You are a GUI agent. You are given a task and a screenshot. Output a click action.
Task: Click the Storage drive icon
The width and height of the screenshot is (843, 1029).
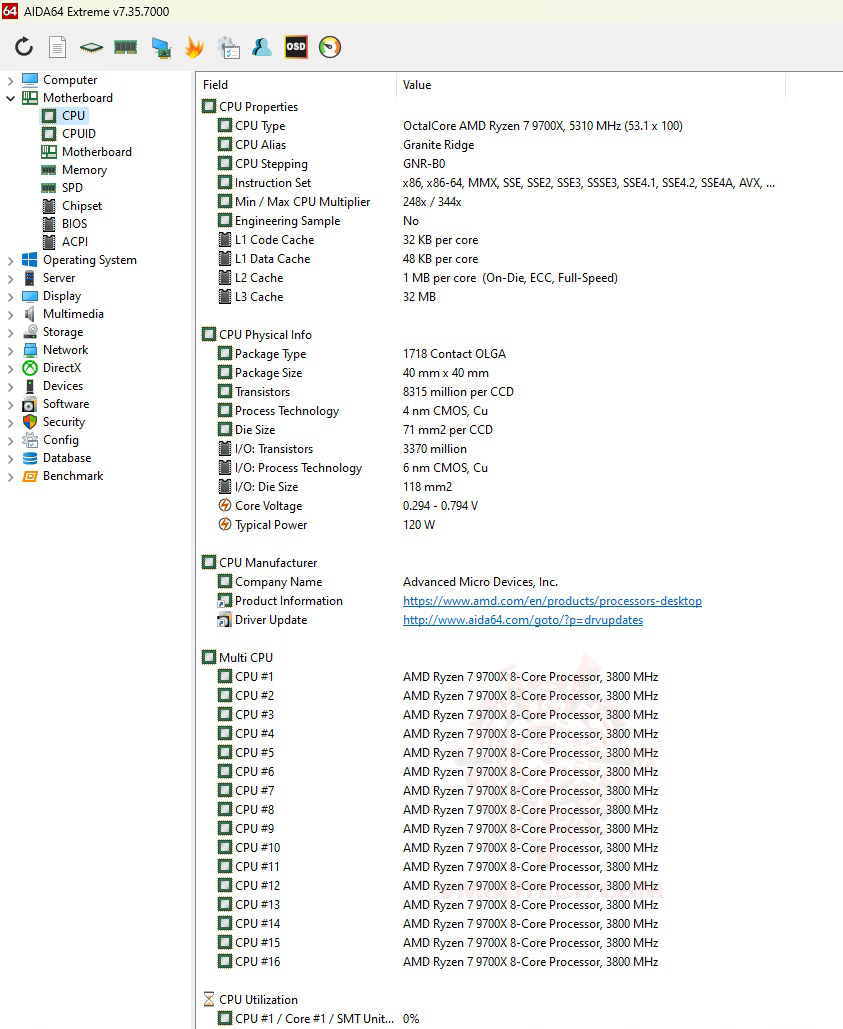[30, 332]
